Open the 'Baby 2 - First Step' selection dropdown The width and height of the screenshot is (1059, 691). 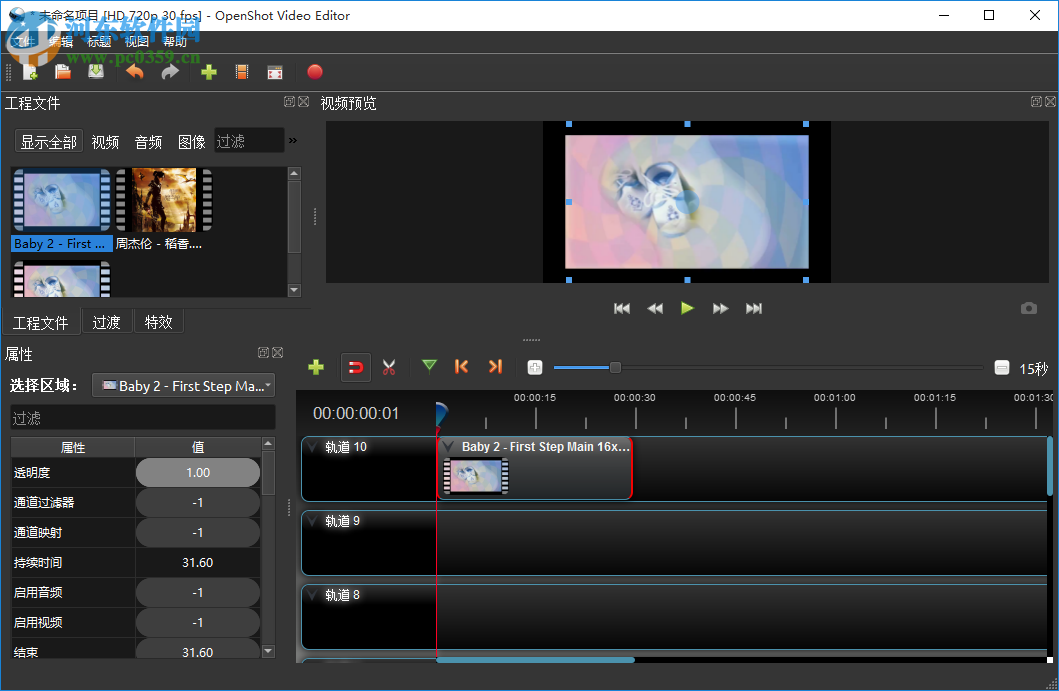[x=183, y=385]
